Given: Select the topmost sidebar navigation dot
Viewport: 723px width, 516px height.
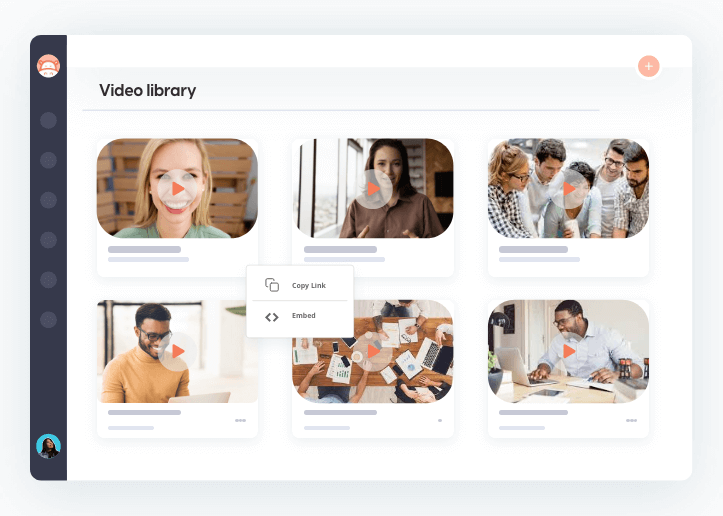Looking at the screenshot, I should [x=48, y=120].
